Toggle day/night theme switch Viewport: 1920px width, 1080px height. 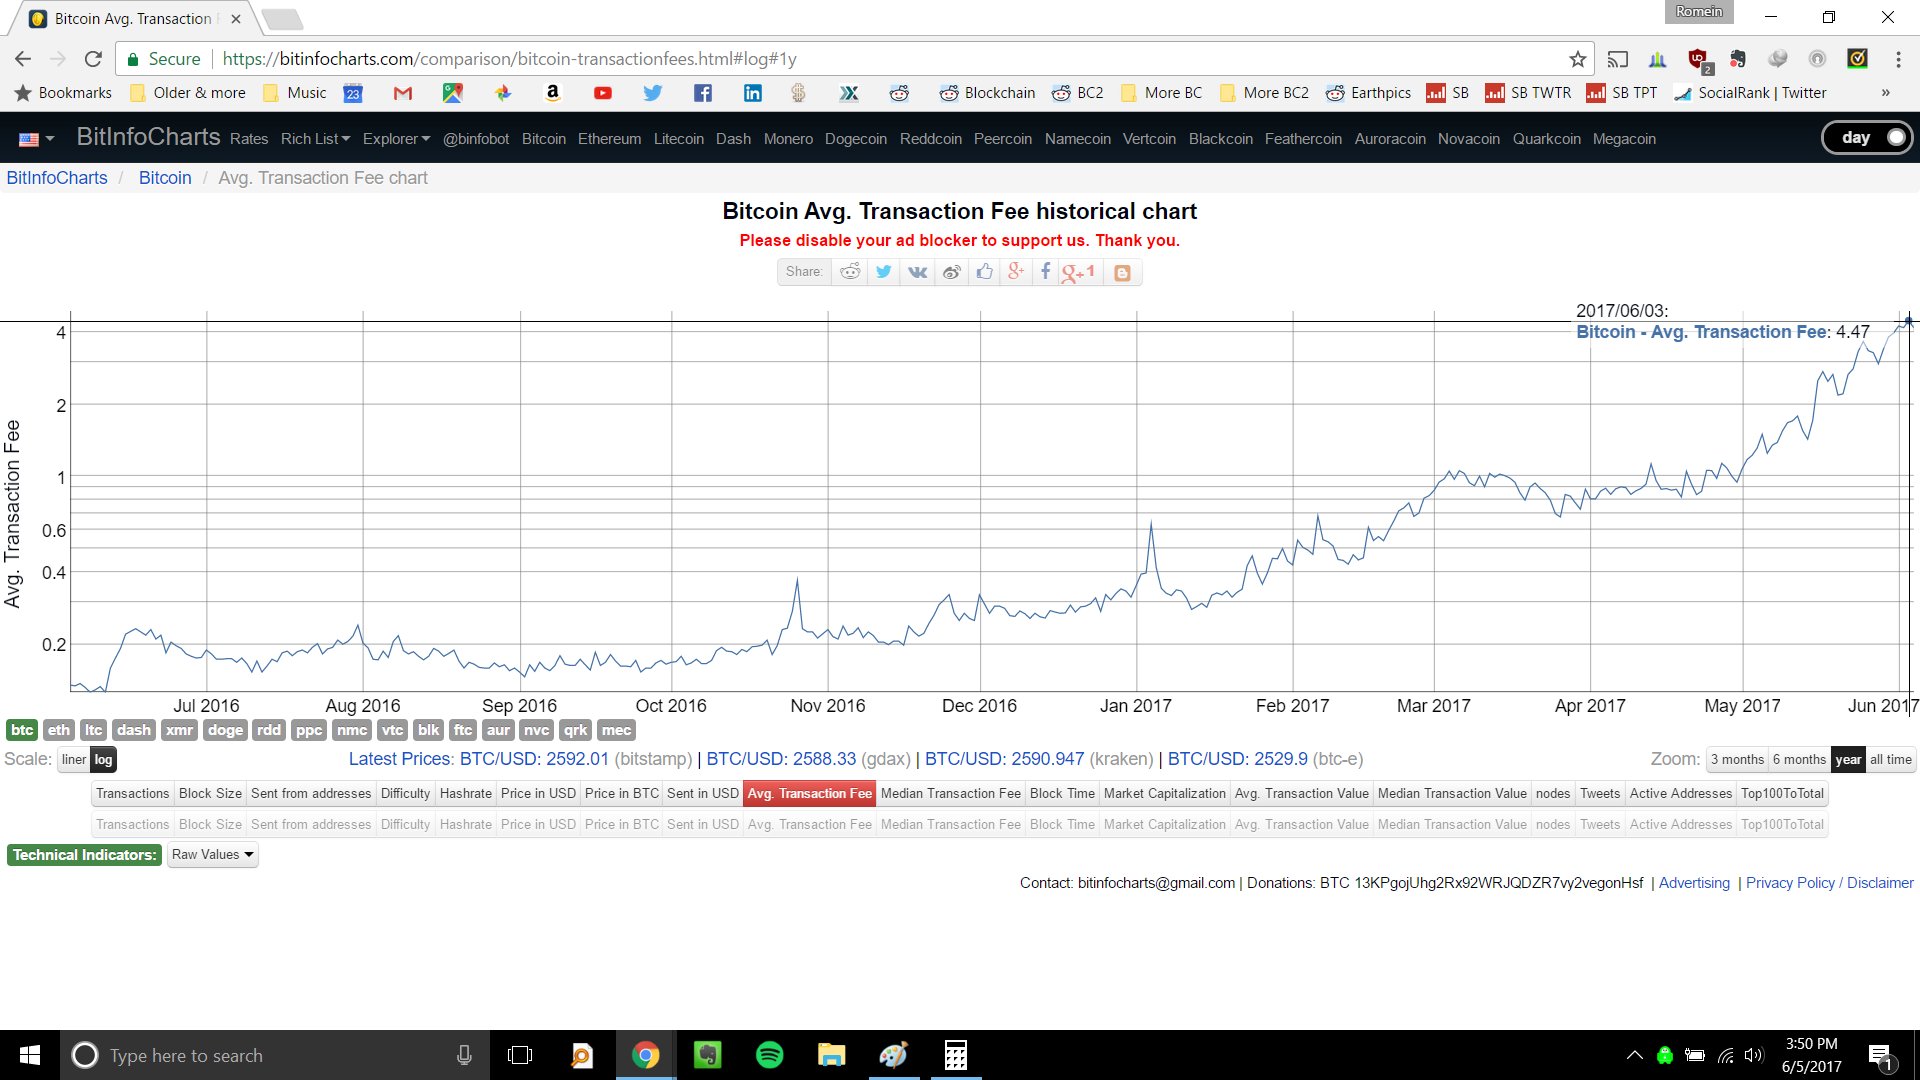[x=1866, y=138]
